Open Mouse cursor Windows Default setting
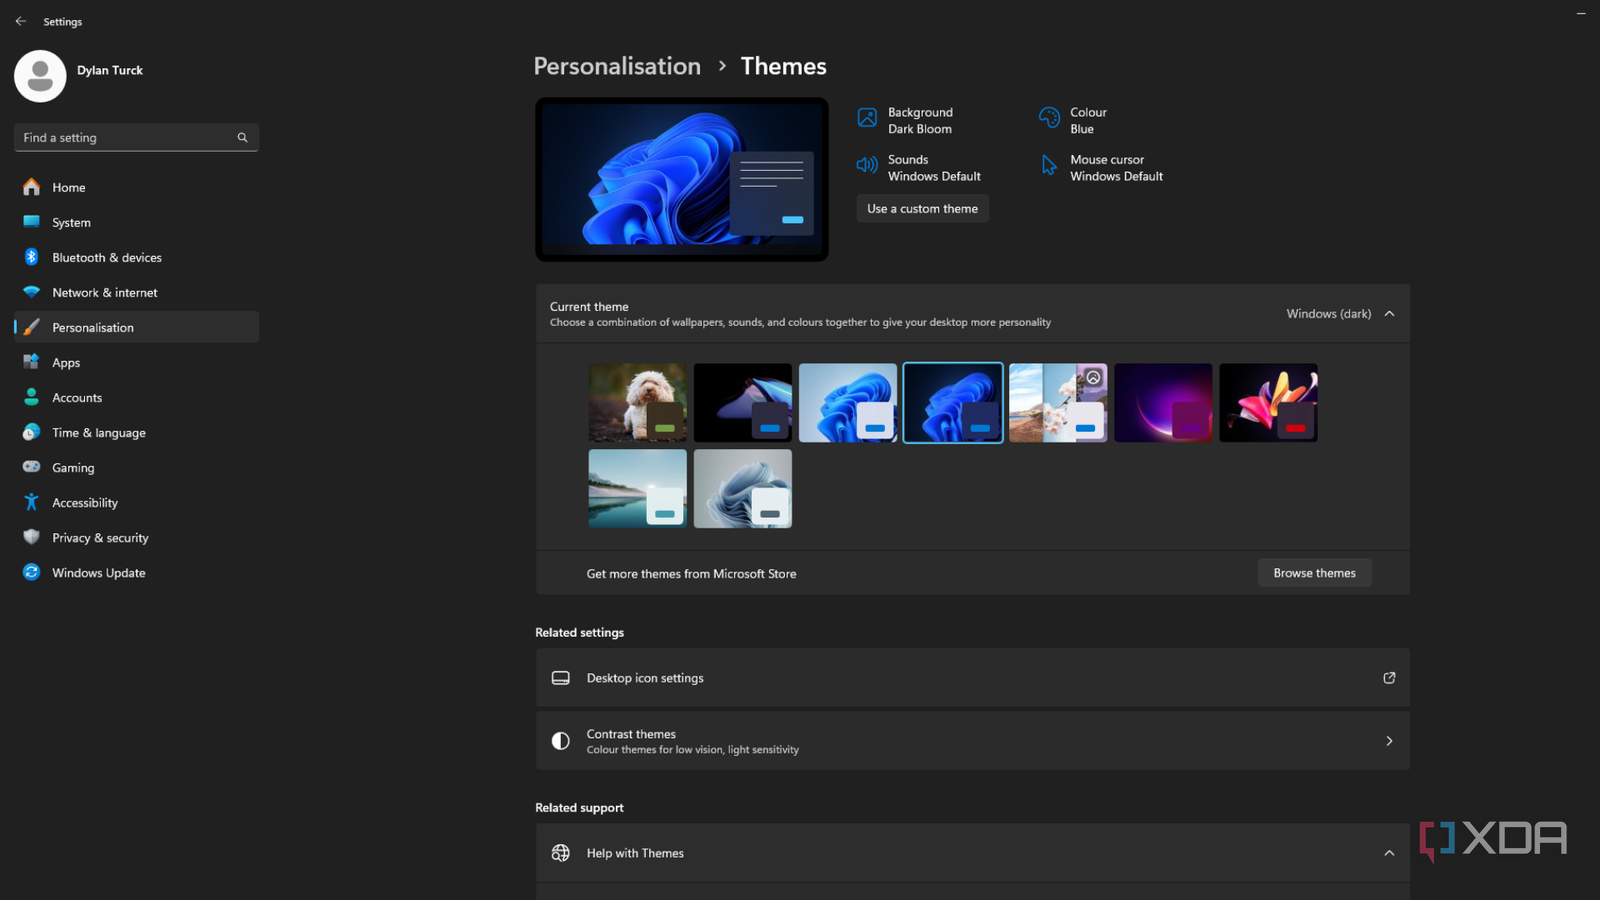 coord(1102,167)
